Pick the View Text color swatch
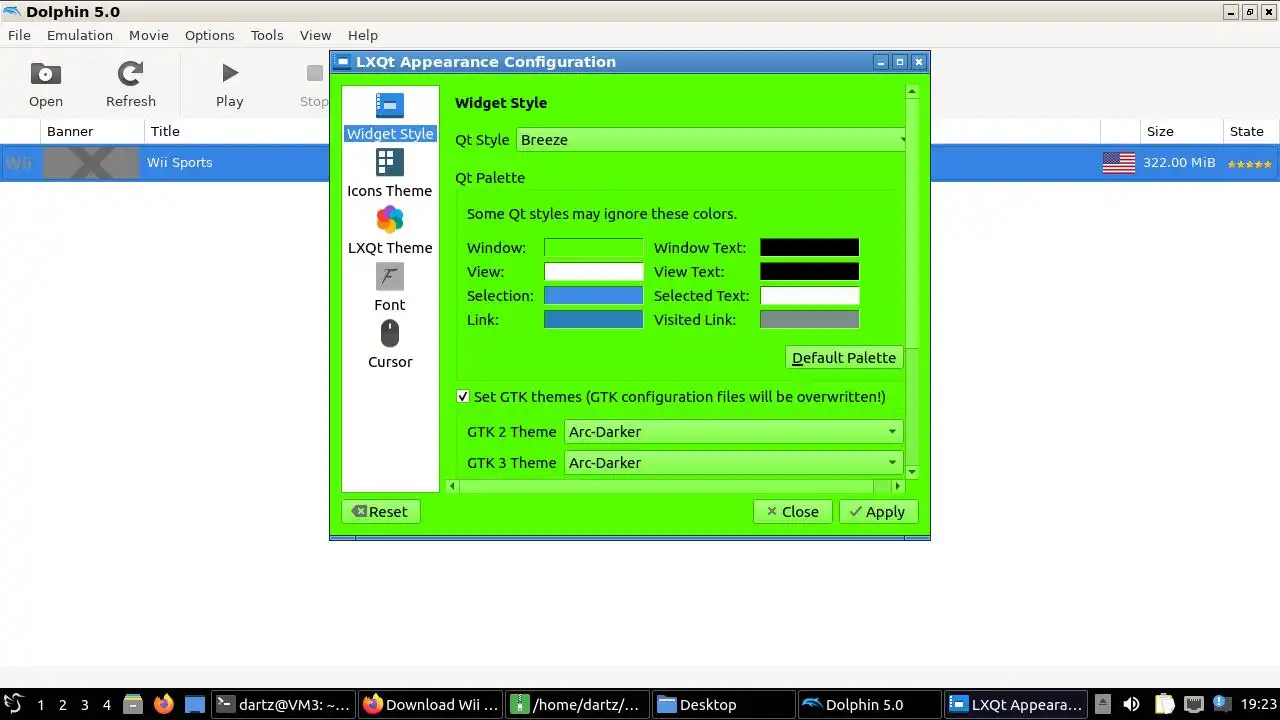The image size is (1280, 720). (x=809, y=272)
